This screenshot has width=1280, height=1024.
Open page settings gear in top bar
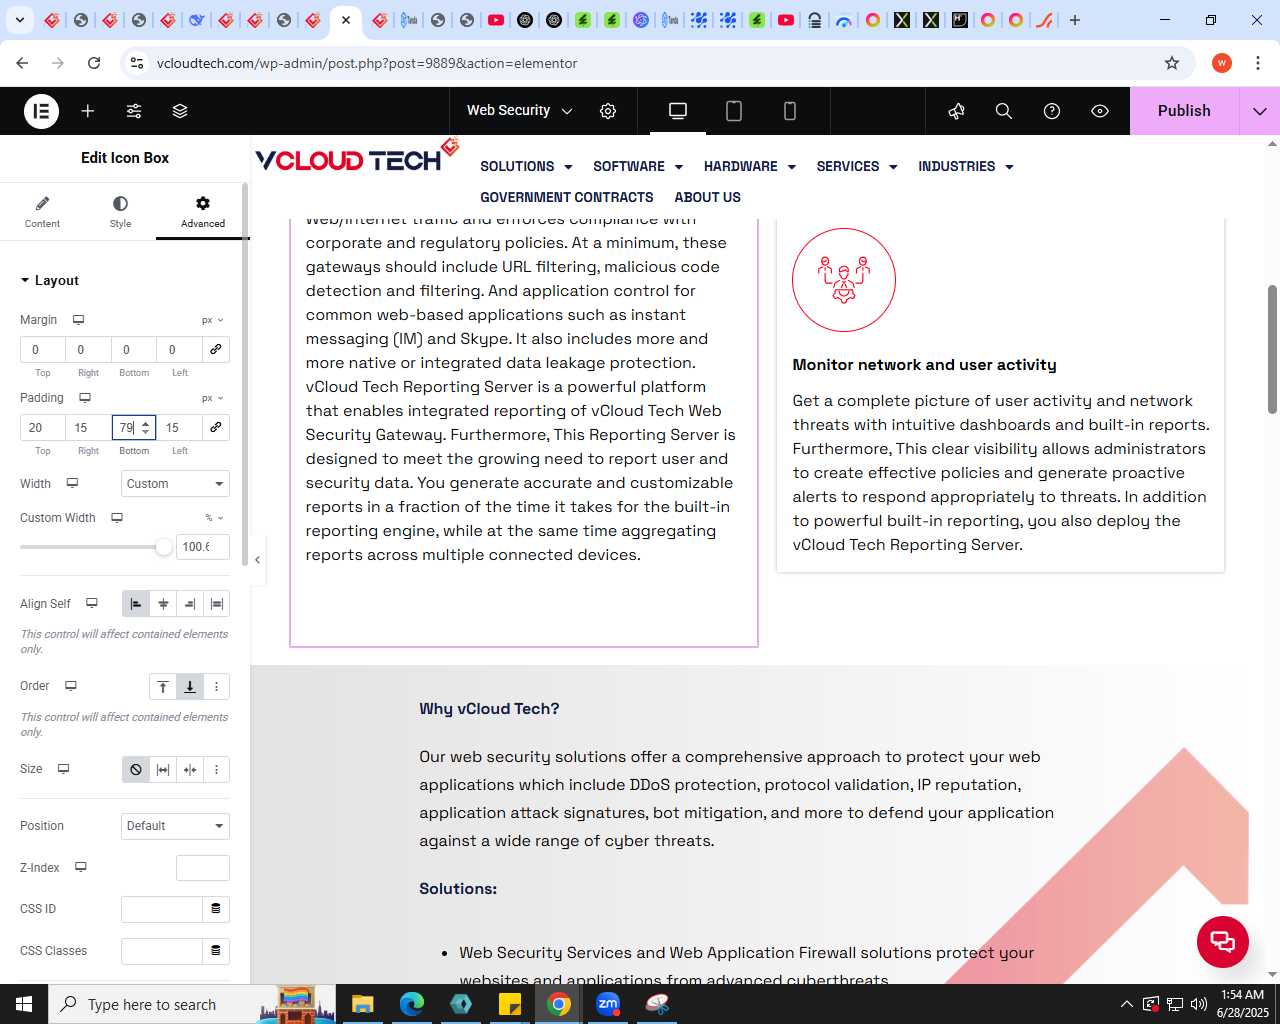608,111
